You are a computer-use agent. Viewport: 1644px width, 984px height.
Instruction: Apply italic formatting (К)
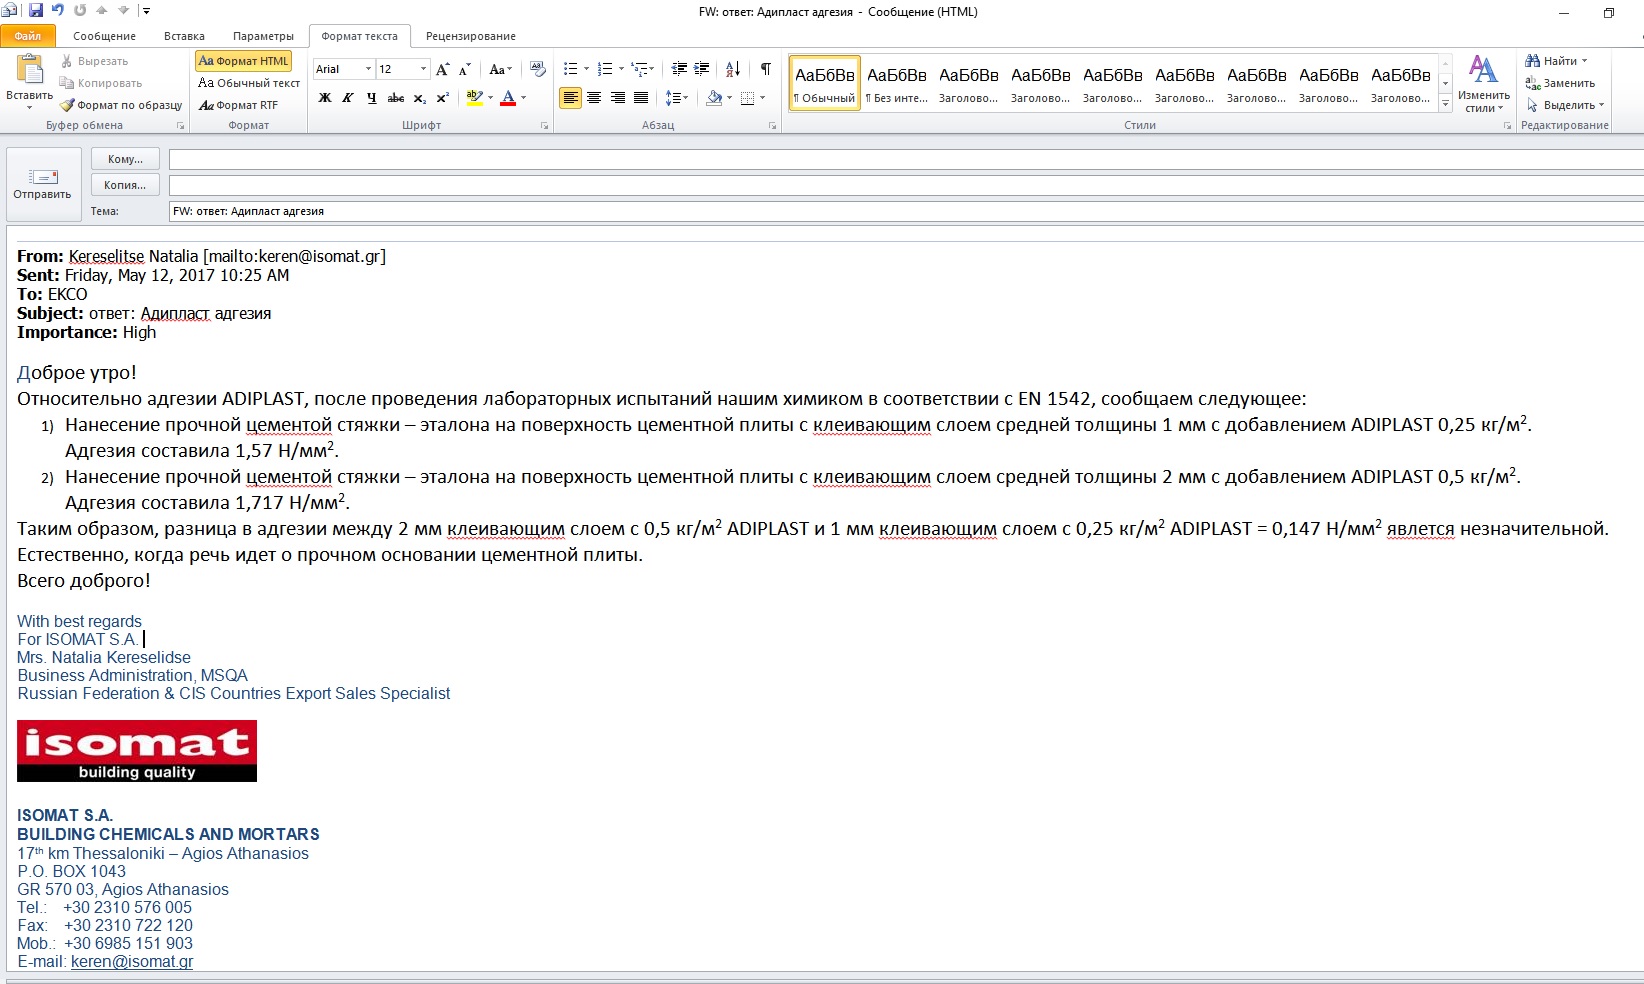pos(348,98)
